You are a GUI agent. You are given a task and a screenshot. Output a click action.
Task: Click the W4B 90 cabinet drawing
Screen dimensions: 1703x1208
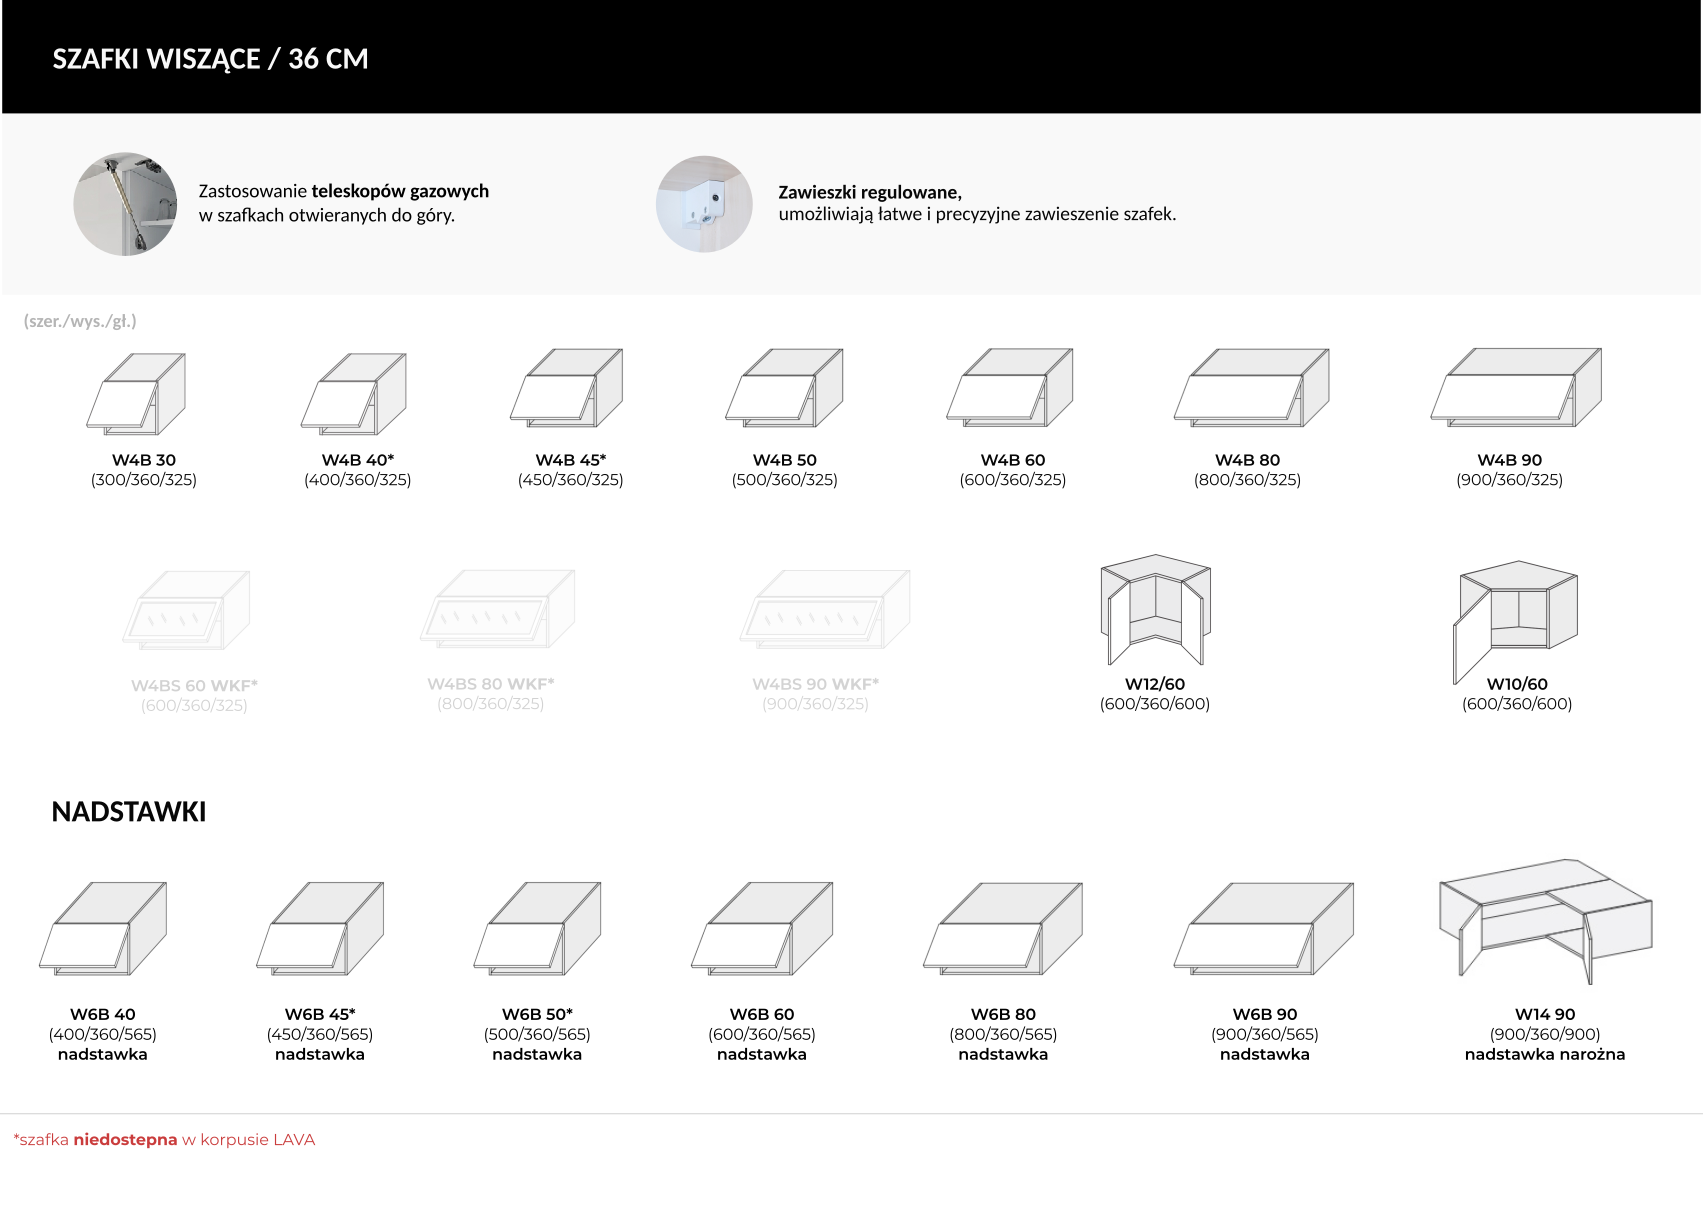click(1515, 388)
